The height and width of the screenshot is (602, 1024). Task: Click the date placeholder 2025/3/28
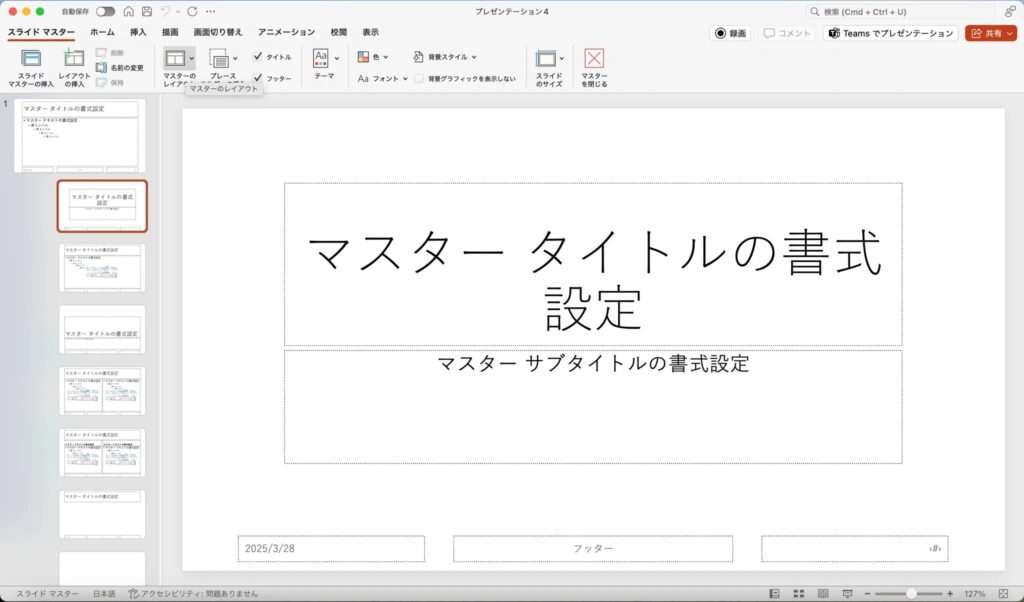click(x=331, y=548)
